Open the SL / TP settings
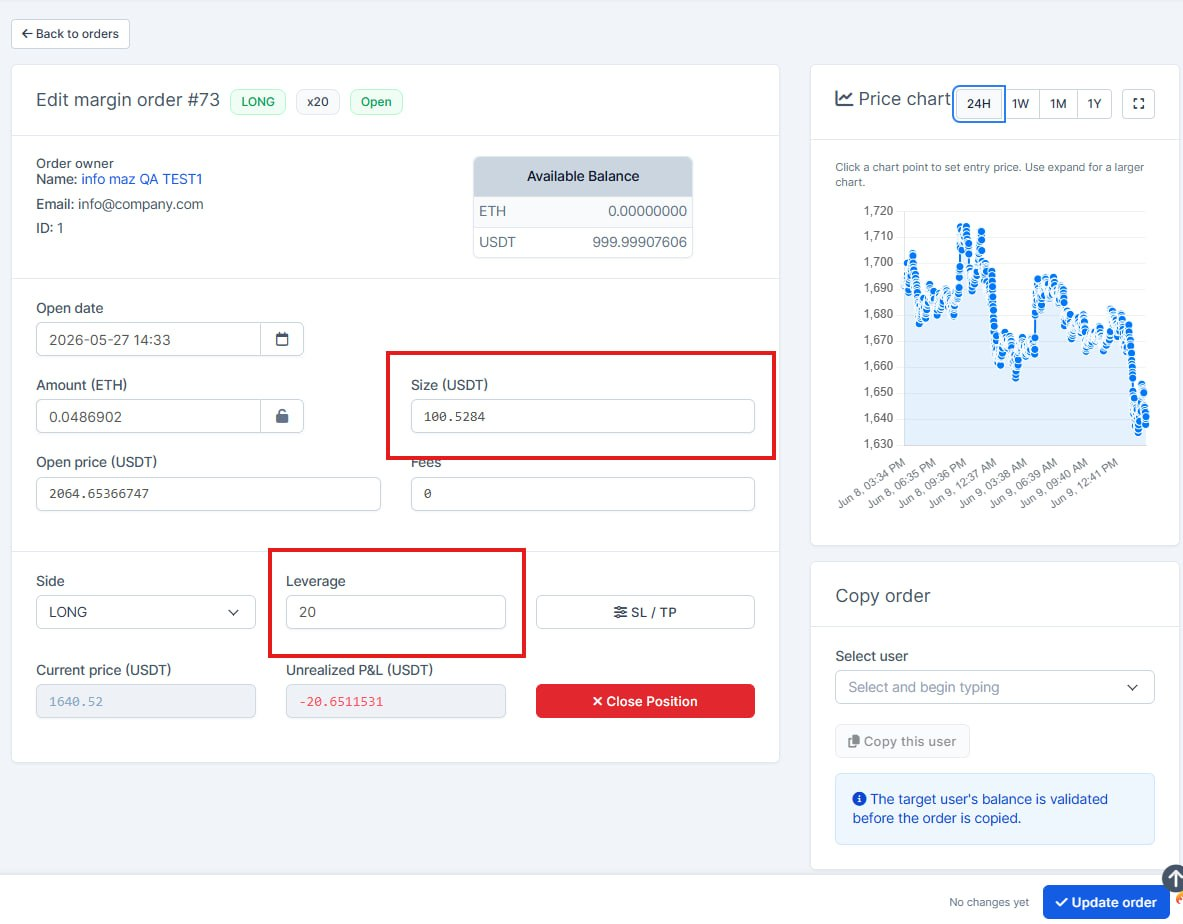This screenshot has height=924, width=1183. point(645,612)
